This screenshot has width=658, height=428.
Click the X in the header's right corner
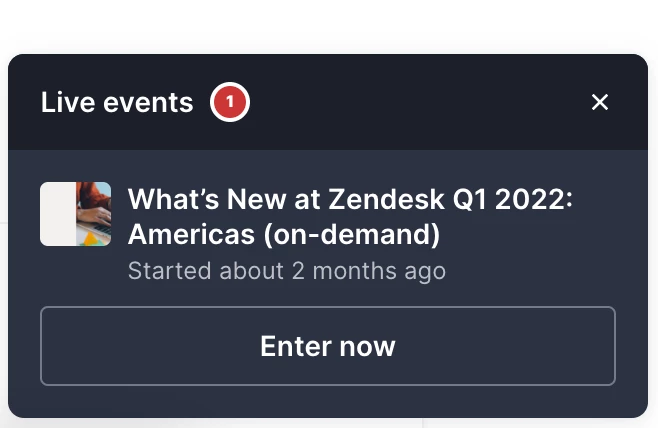pyautogui.click(x=600, y=102)
